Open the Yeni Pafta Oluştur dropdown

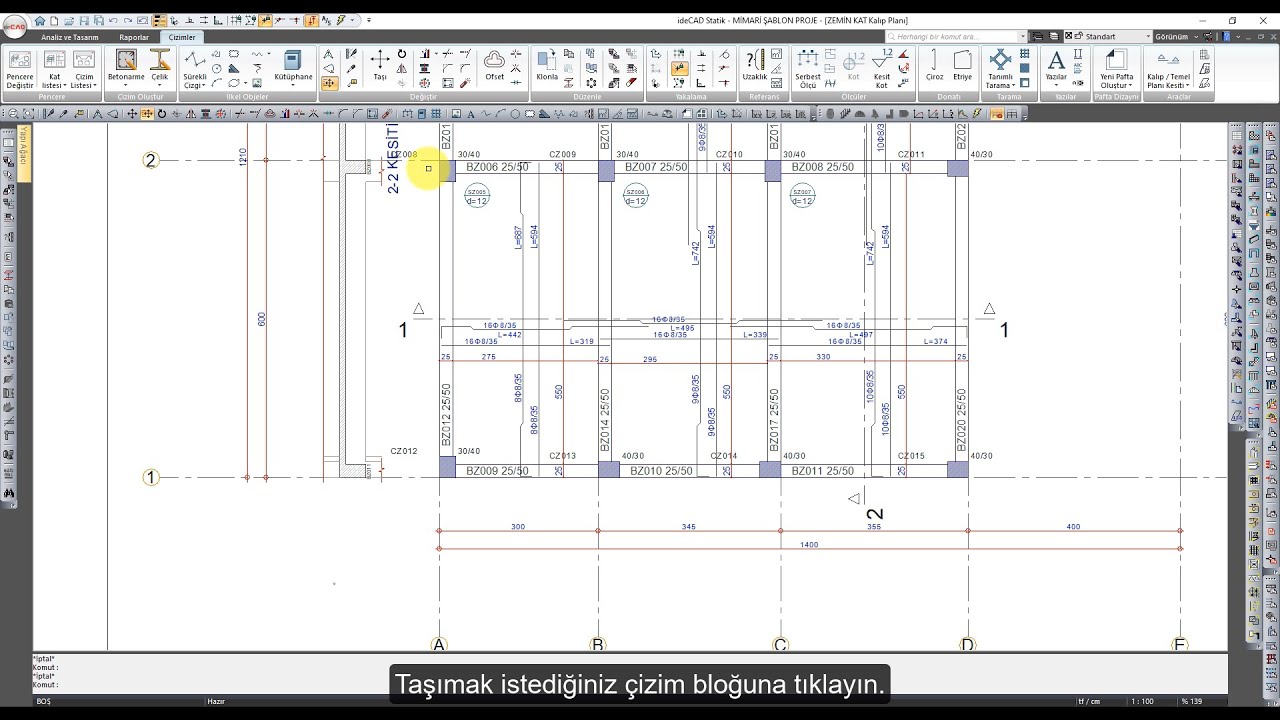(x=1116, y=70)
